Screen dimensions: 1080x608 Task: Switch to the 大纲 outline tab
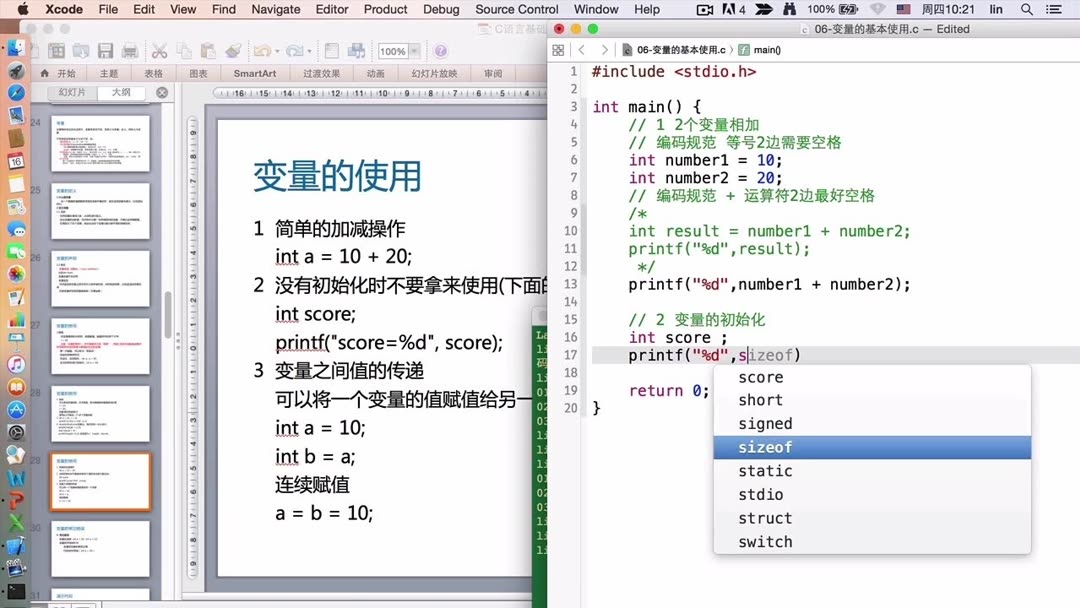coord(120,91)
